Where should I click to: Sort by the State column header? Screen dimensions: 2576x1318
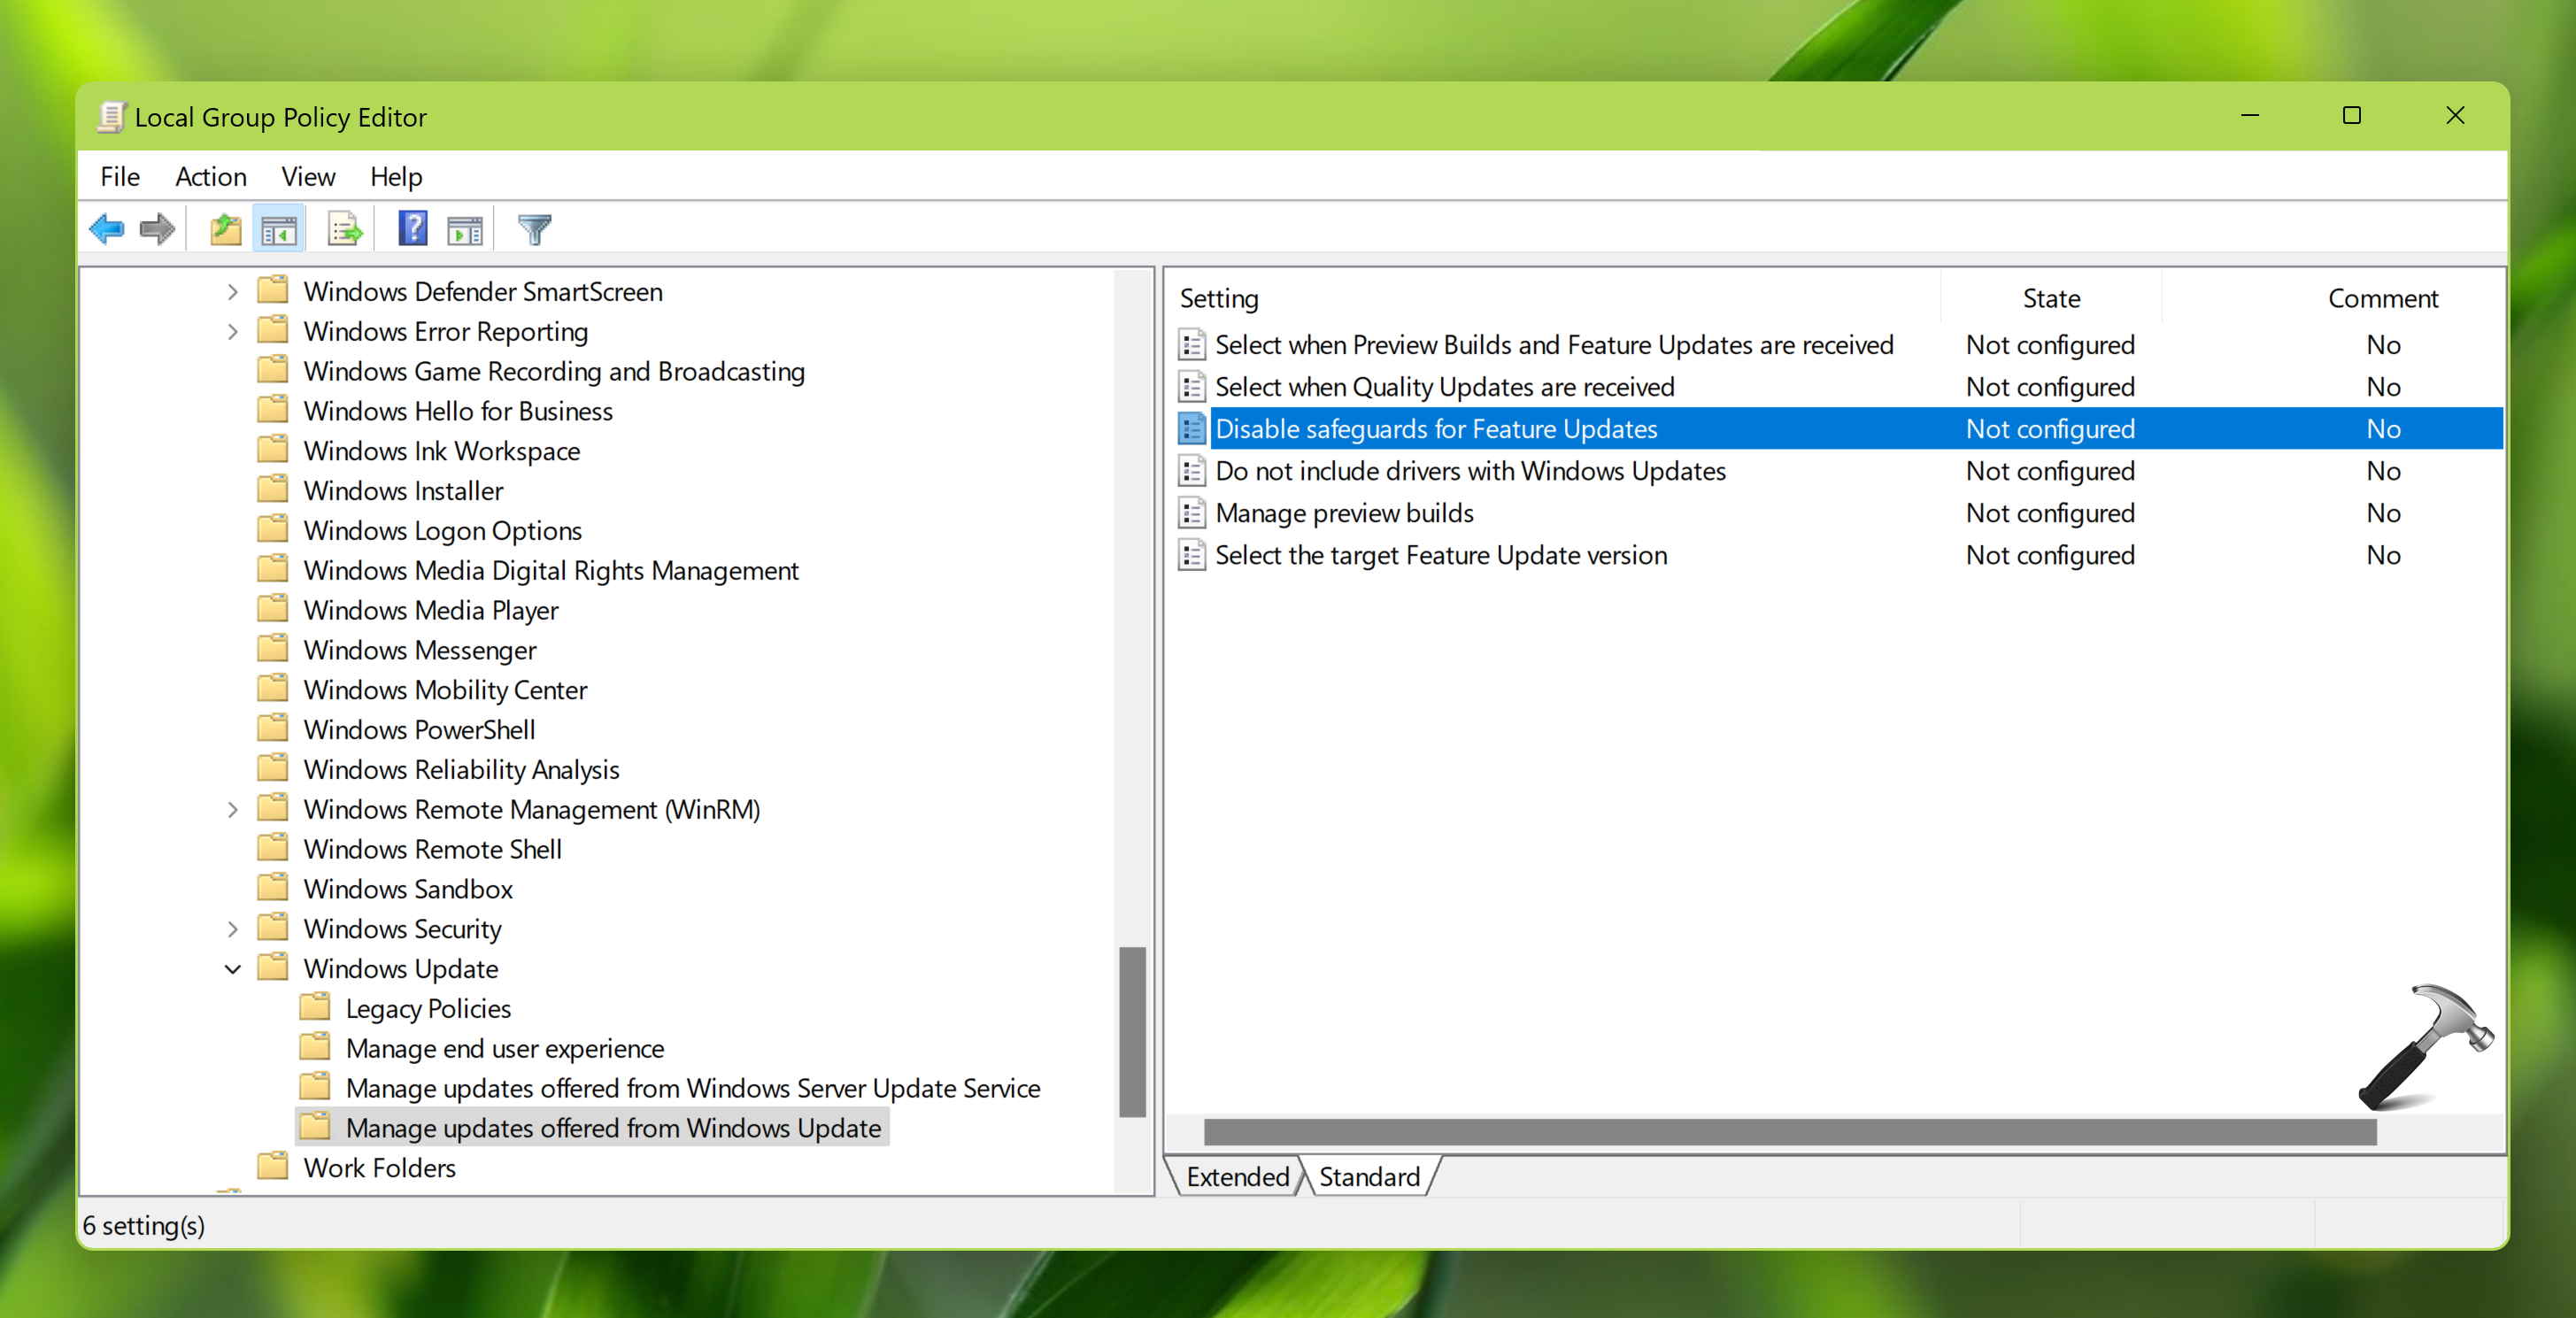click(x=2050, y=298)
